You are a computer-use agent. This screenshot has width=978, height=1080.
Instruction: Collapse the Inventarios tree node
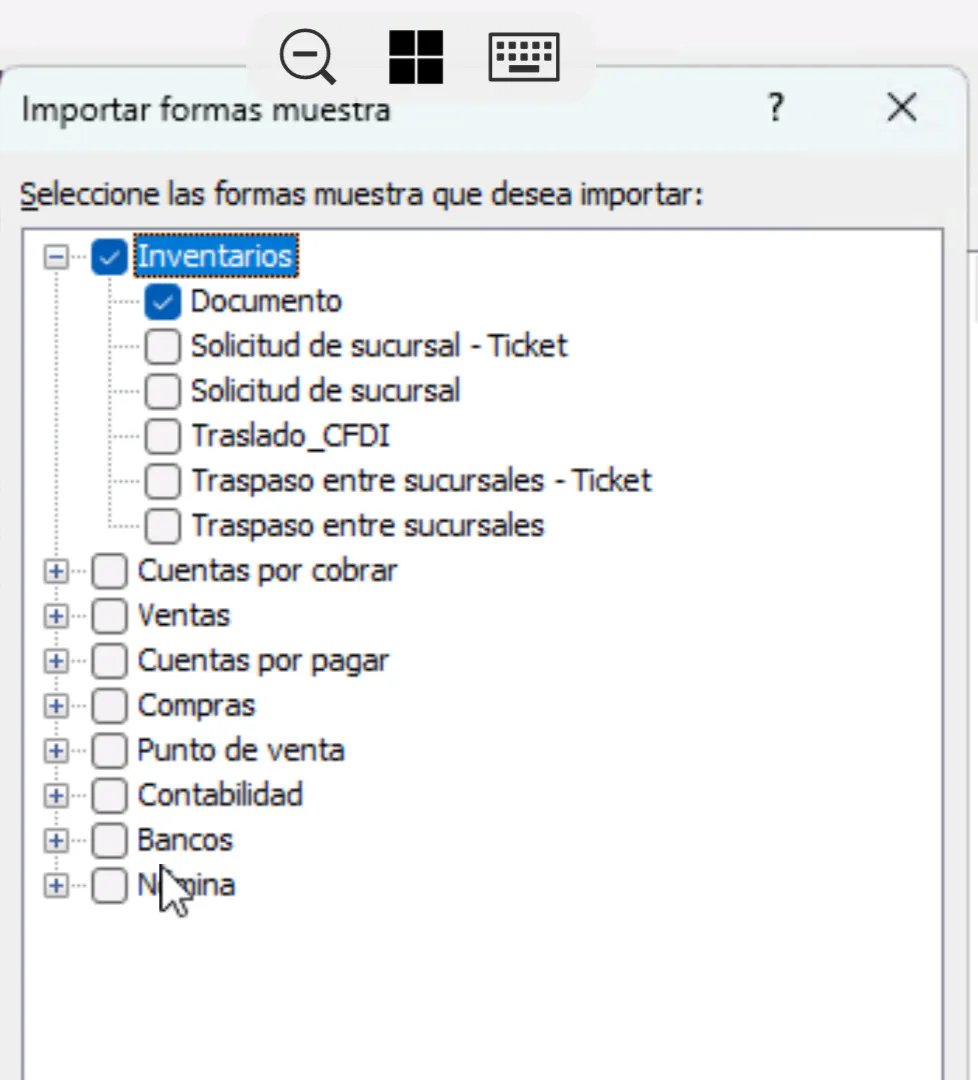point(56,257)
